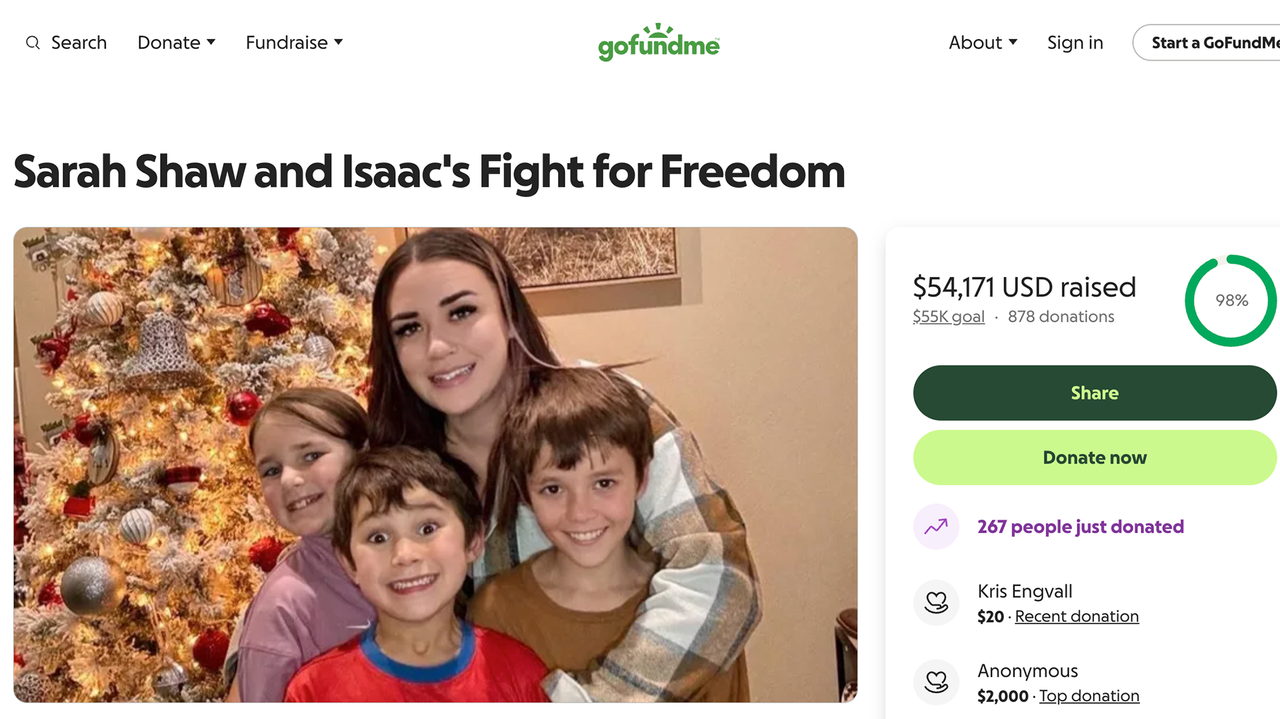Click the 98% progress circle

point(1230,300)
